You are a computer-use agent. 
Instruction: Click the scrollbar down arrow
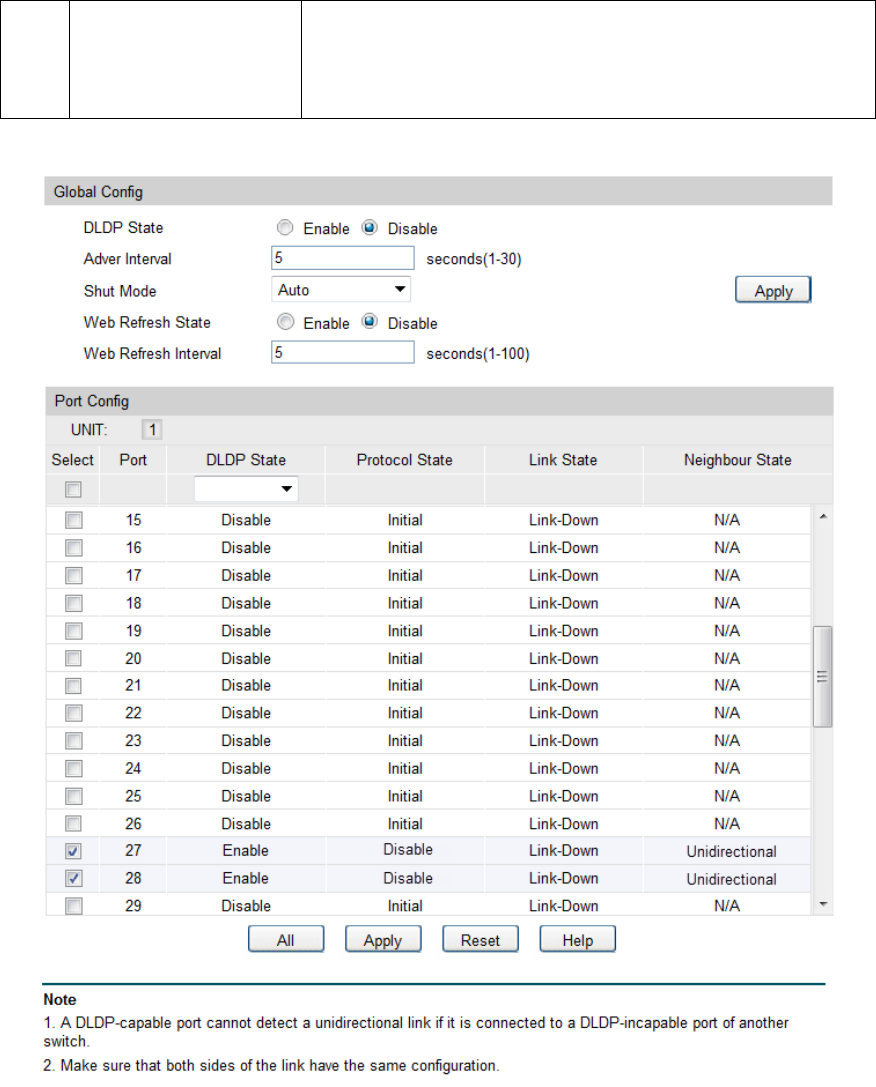tap(823, 904)
